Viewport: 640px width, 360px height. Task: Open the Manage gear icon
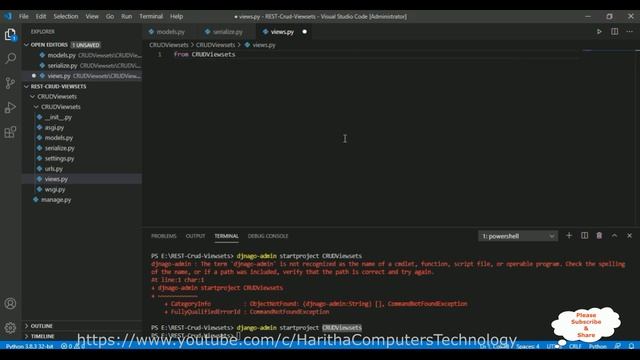10,327
